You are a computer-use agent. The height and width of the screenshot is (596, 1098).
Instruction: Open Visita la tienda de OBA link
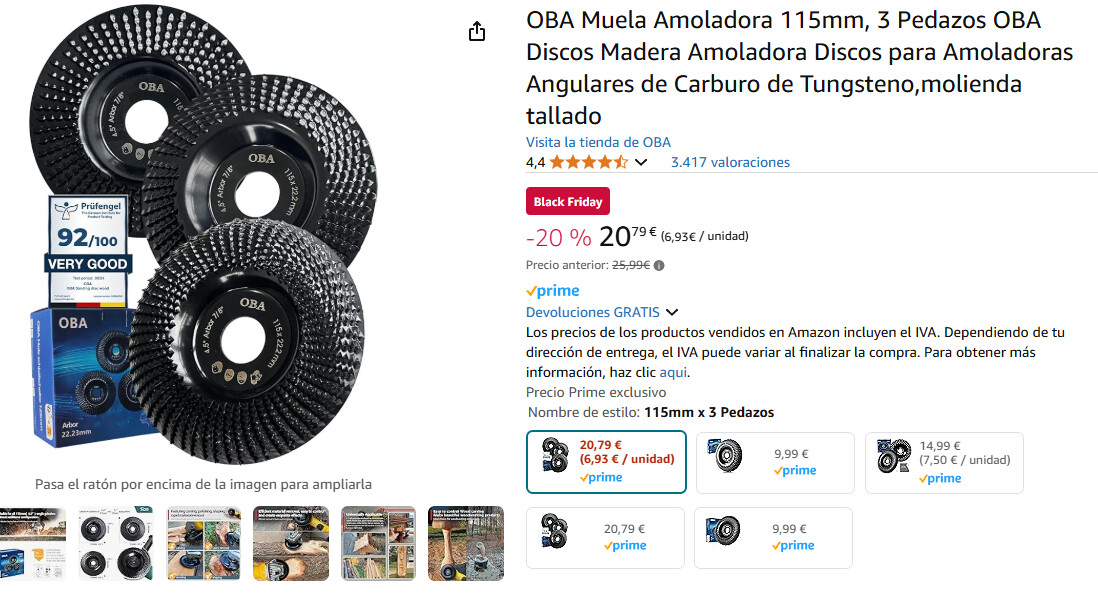[x=598, y=142]
